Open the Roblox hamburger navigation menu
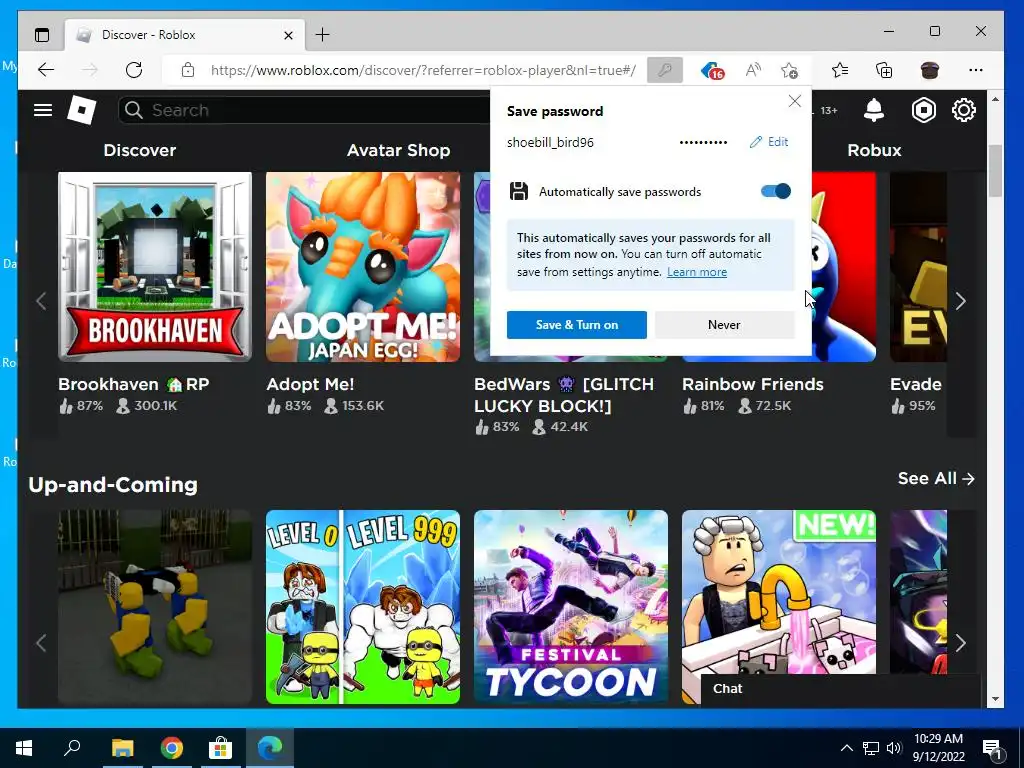This screenshot has width=1024, height=768. click(43, 110)
